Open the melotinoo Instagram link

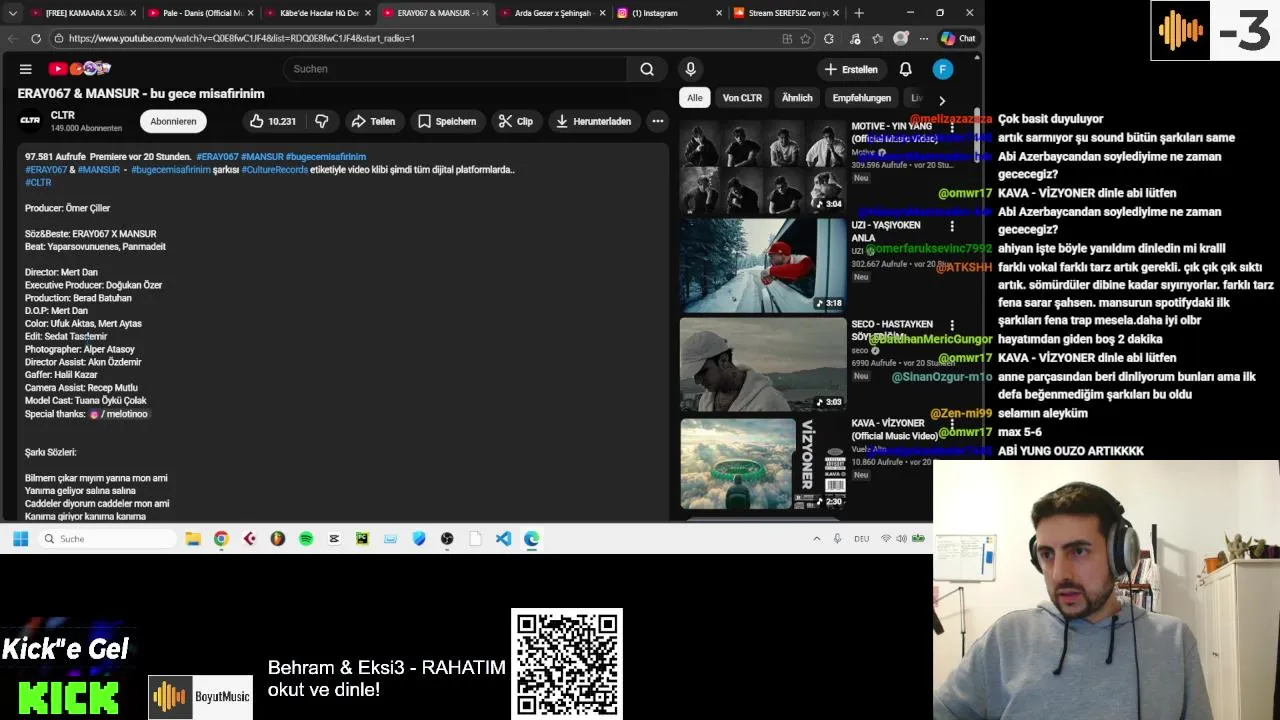[x=119, y=414]
